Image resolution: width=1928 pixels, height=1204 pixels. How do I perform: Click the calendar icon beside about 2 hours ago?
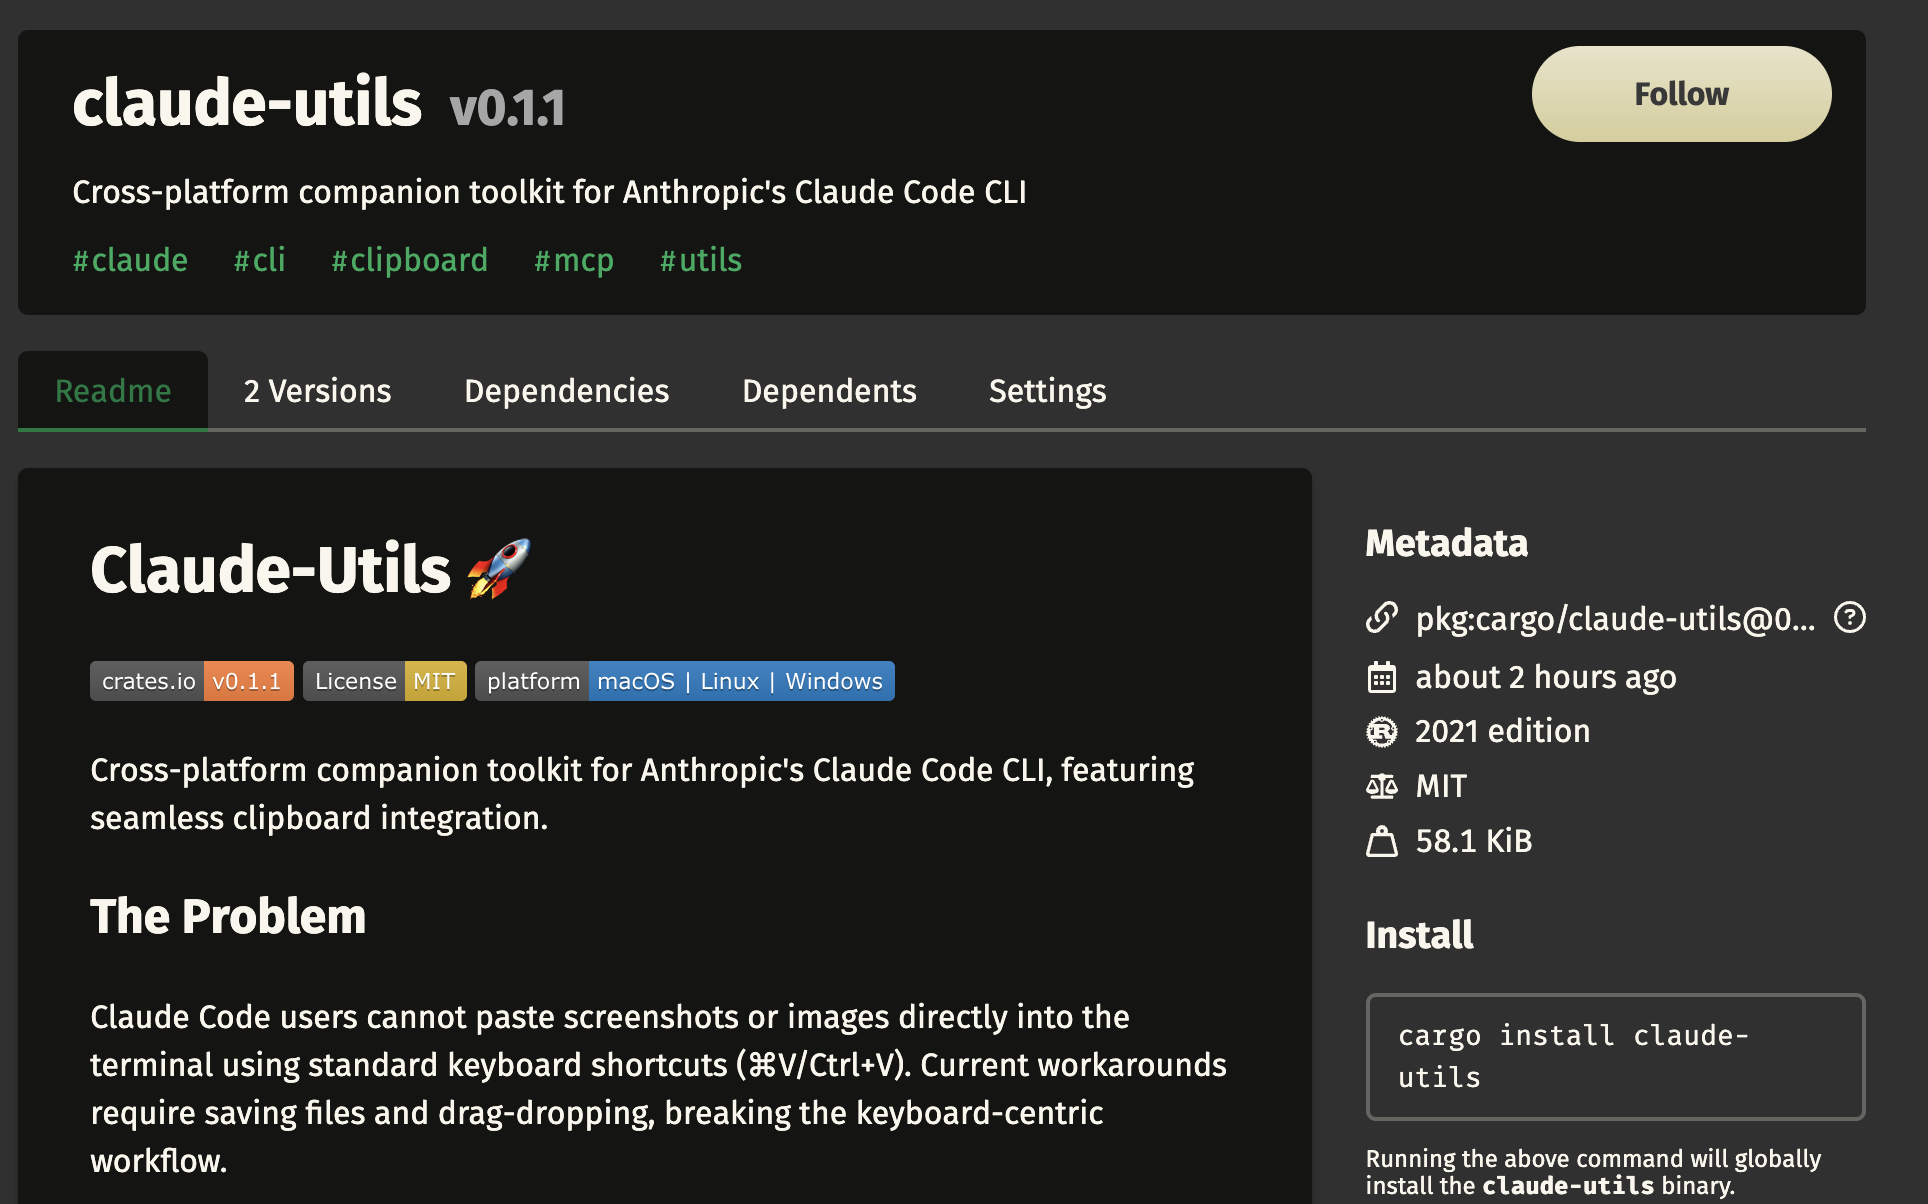pyautogui.click(x=1382, y=677)
